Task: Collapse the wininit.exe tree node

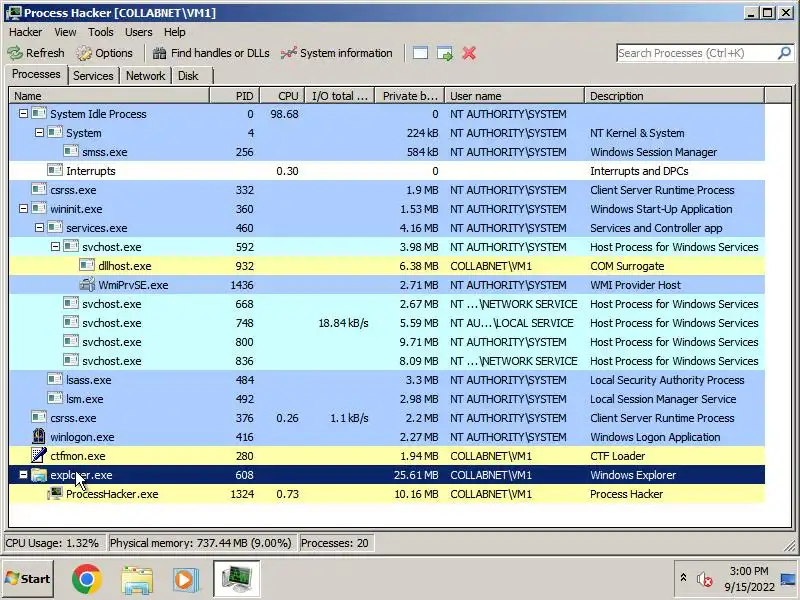Action: [x=23, y=209]
